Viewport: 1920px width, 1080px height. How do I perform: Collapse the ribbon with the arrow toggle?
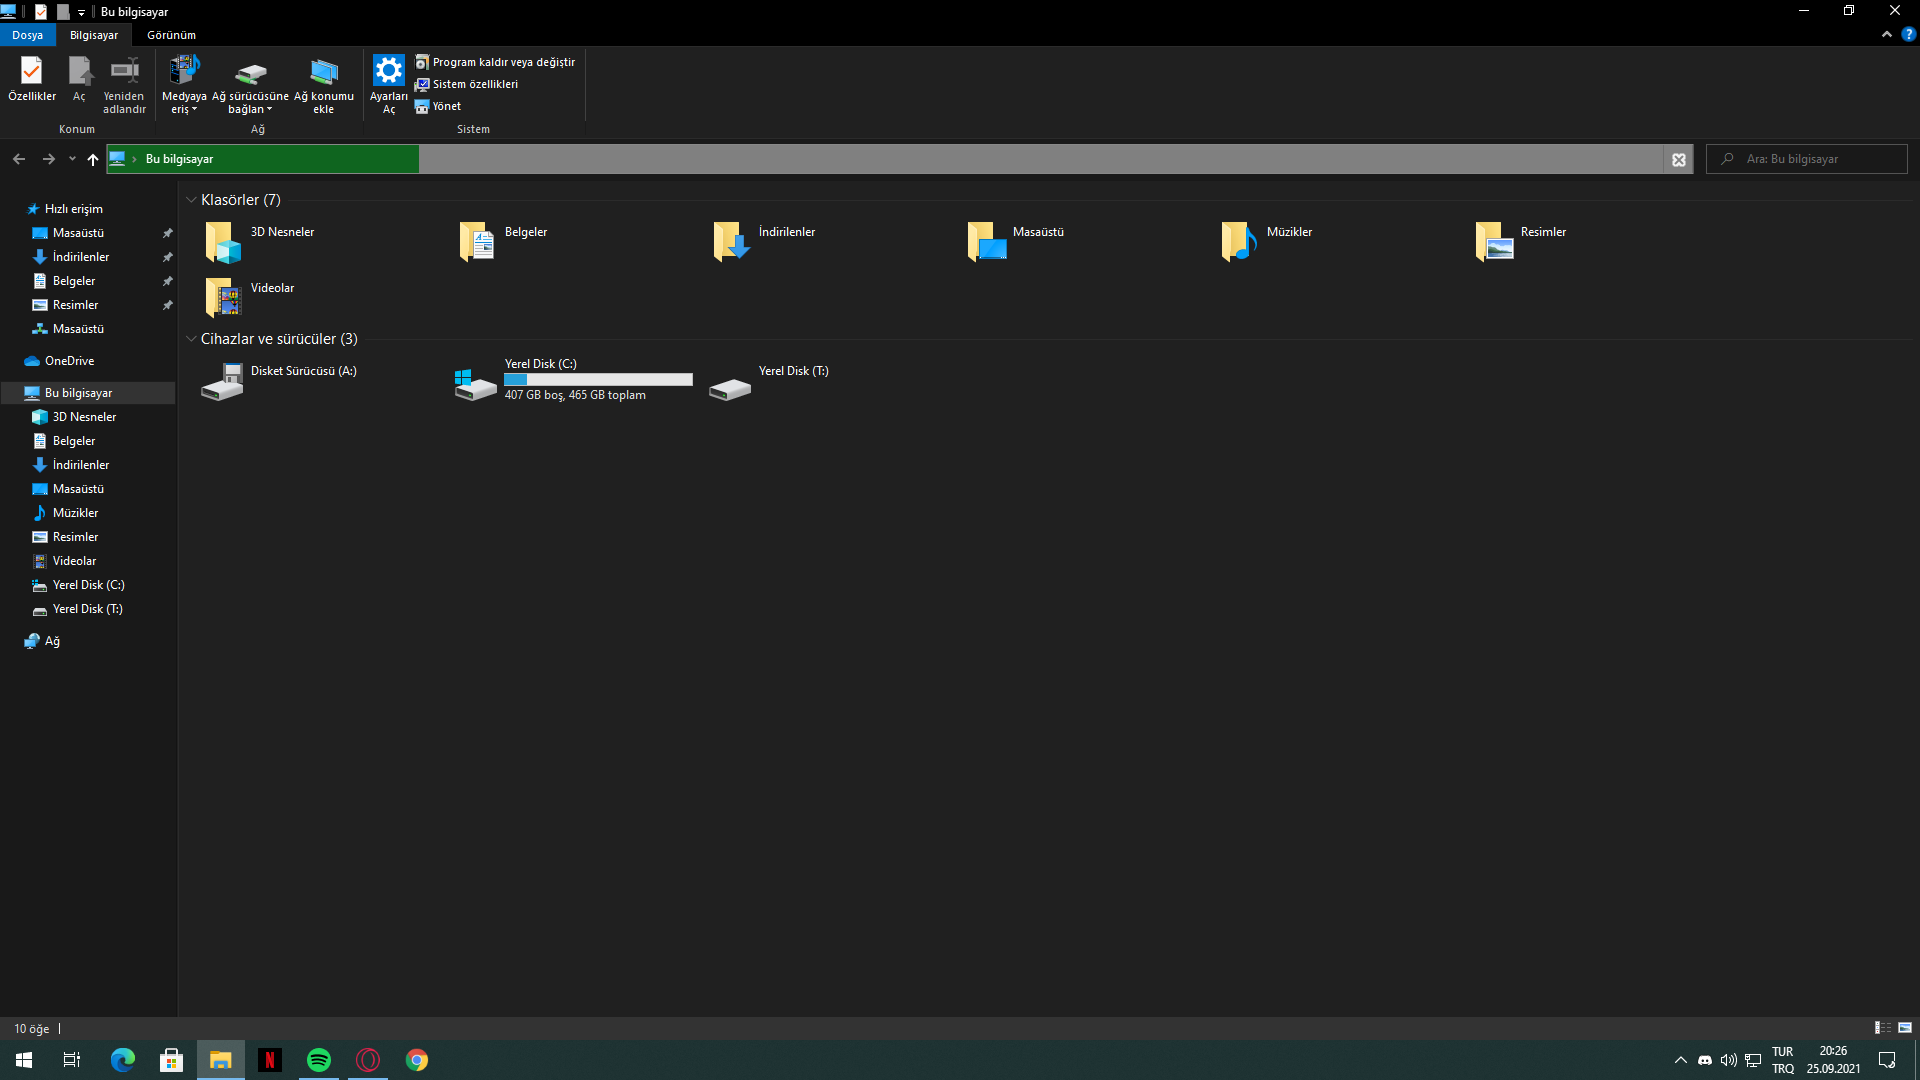coord(1886,34)
